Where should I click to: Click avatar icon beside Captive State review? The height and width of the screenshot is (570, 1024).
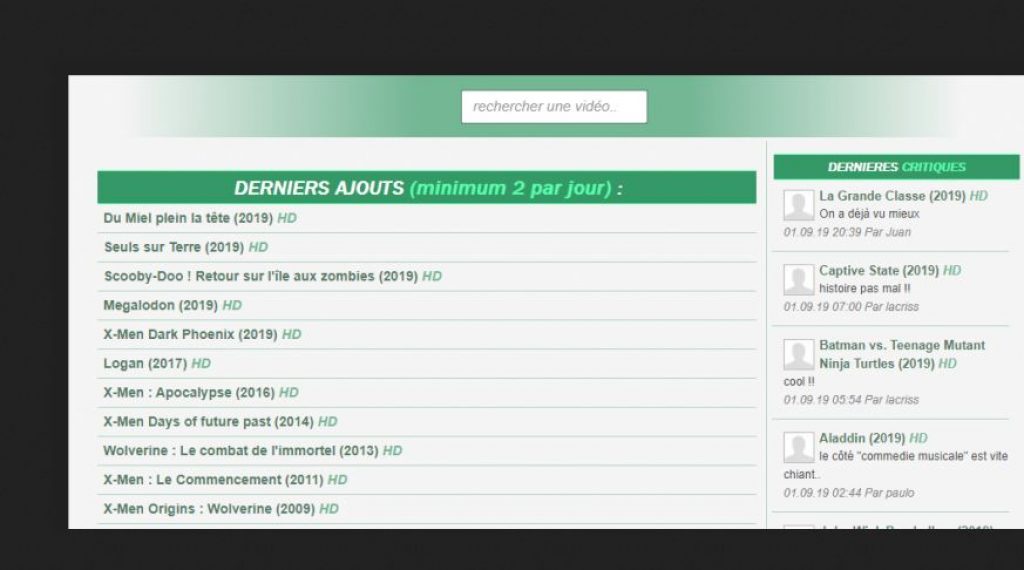798,279
